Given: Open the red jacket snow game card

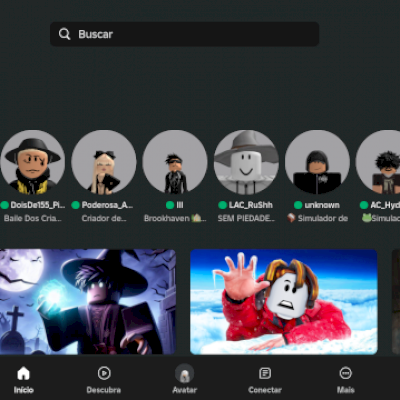Looking at the screenshot, I should click(284, 302).
